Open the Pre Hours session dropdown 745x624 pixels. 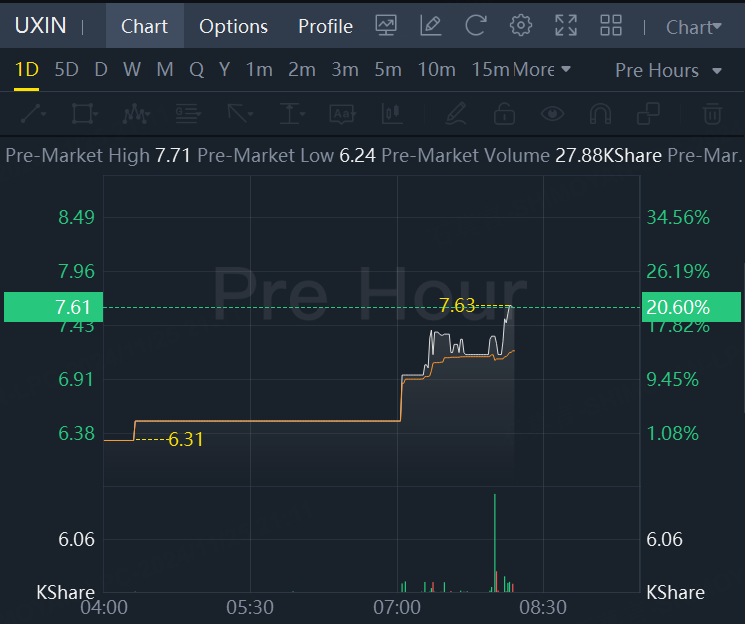[x=668, y=70]
